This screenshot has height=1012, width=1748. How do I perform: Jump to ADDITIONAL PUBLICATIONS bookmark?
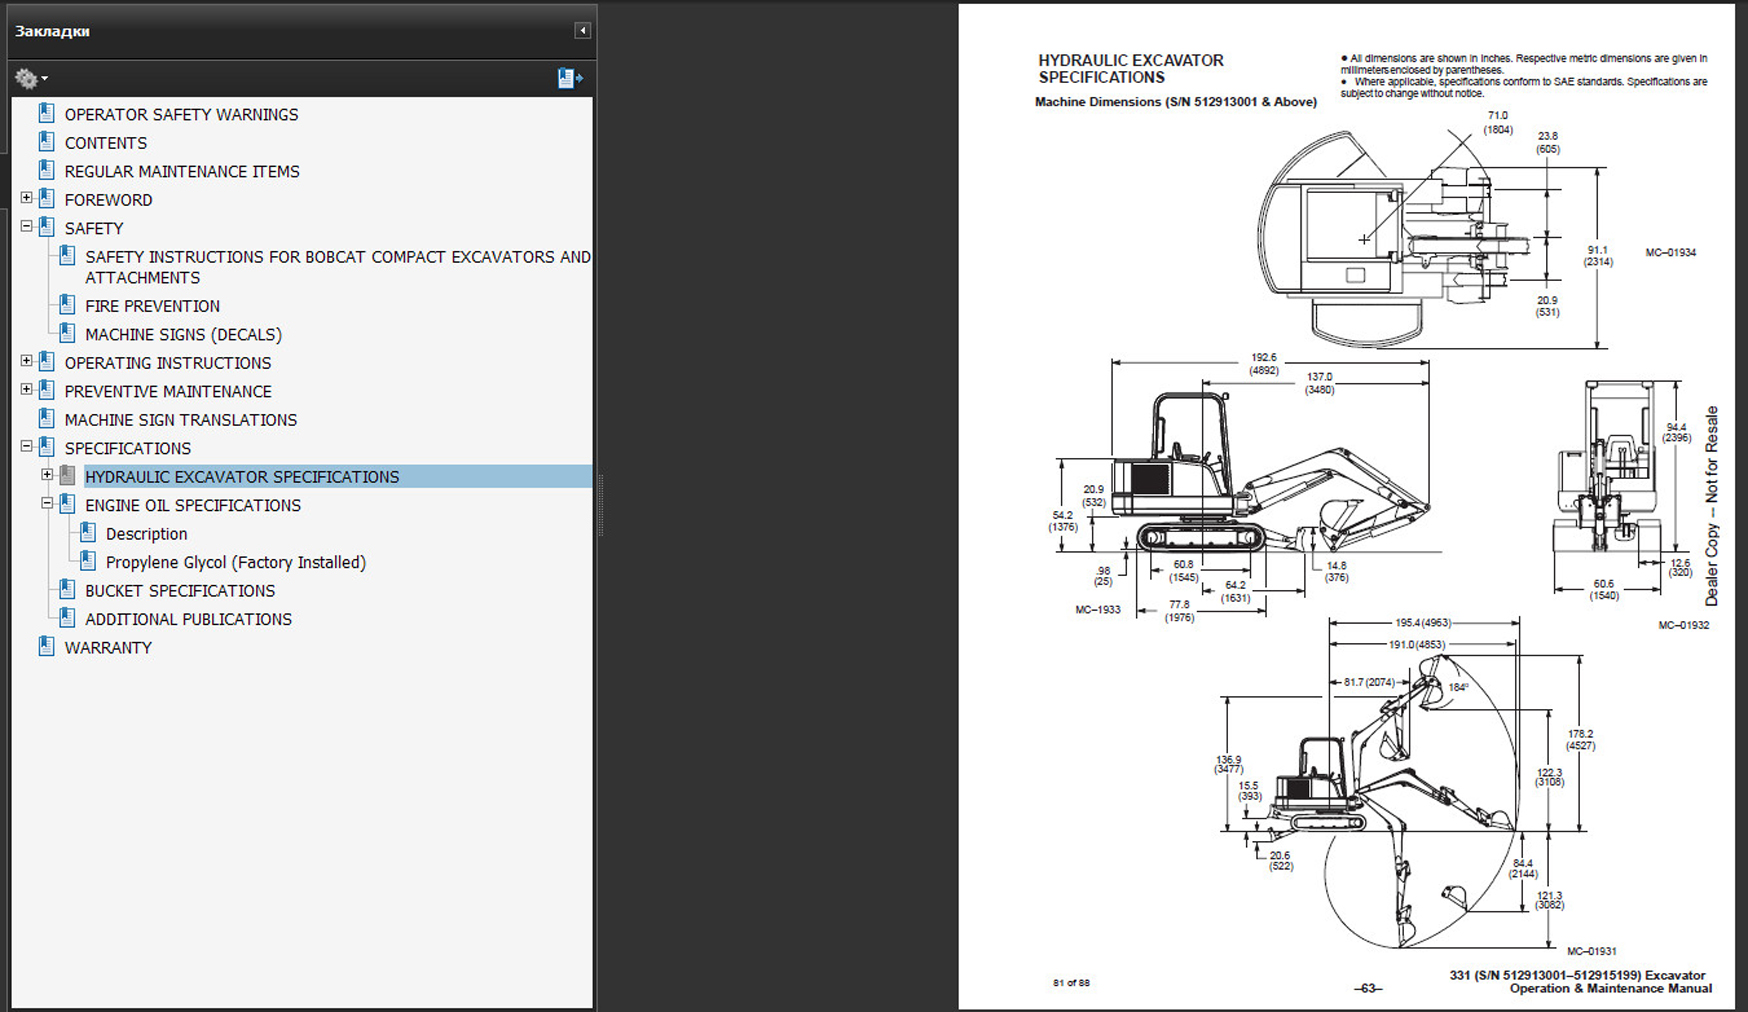pyautogui.click(x=188, y=620)
